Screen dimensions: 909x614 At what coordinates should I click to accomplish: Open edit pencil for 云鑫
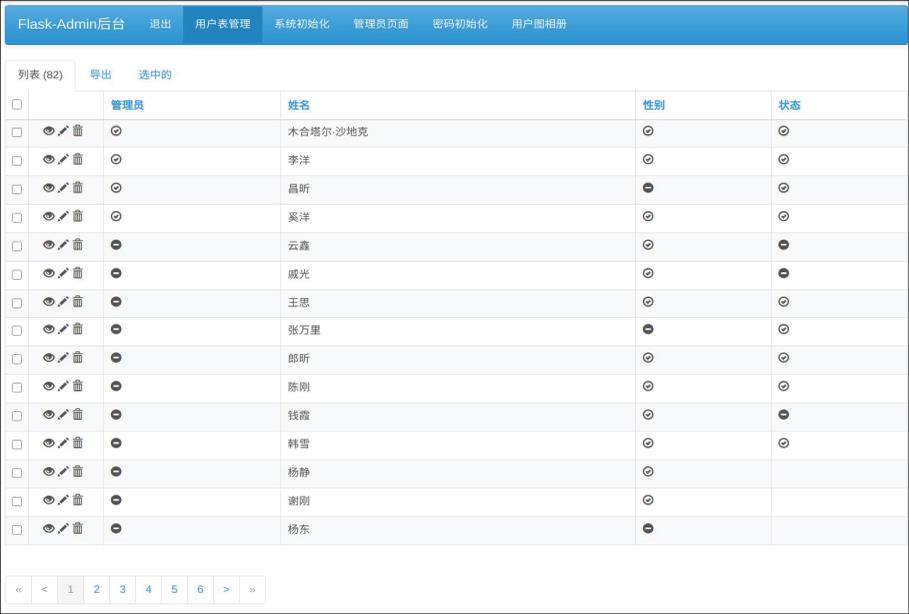click(x=63, y=245)
